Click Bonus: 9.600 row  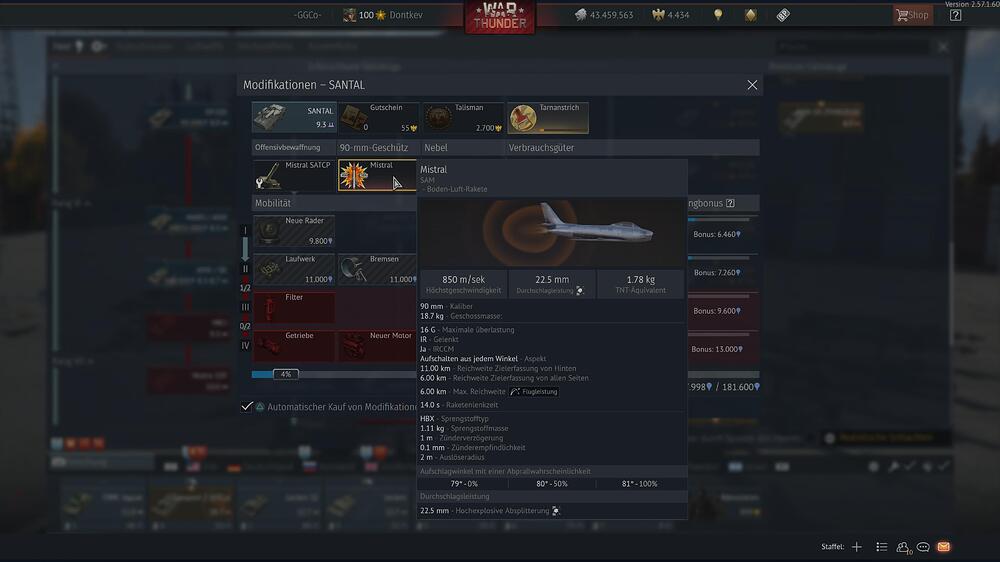click(x=717, y=311)
